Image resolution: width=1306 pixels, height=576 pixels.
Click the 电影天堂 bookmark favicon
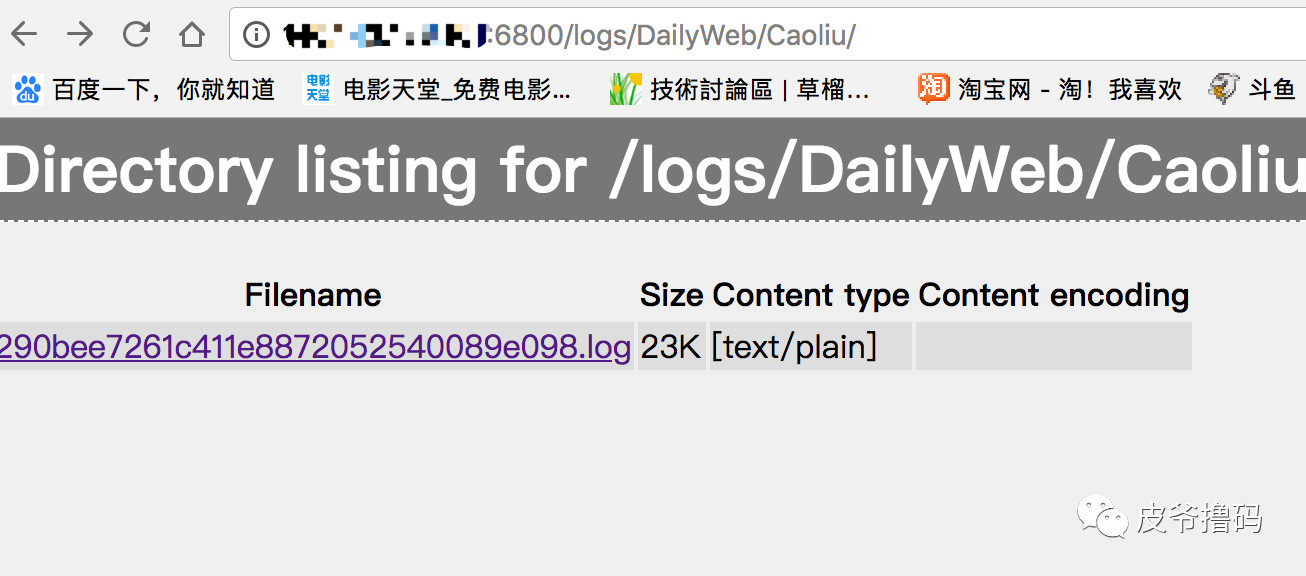[318, 89]
